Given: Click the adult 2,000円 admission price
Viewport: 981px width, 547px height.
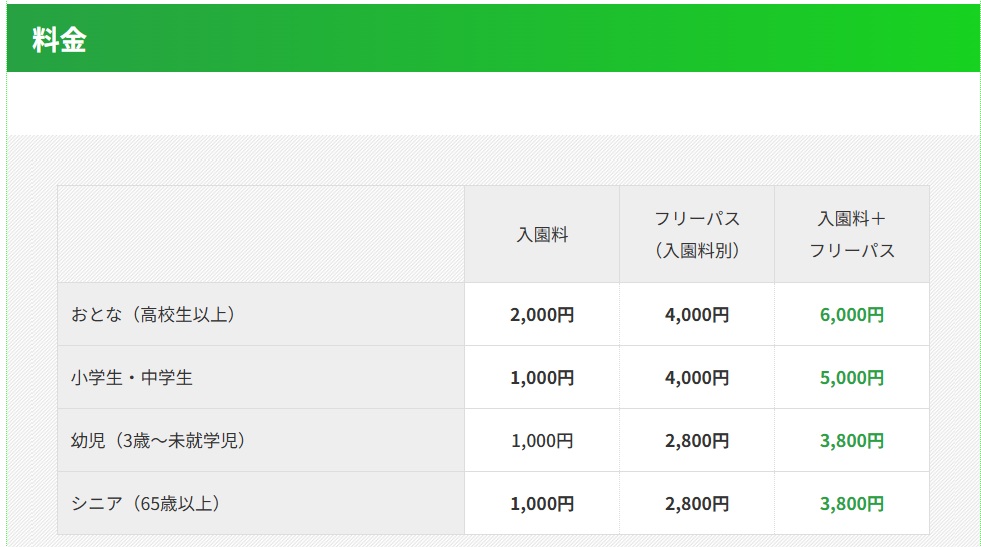Looking at the screenshot, I should coord(542,315).
